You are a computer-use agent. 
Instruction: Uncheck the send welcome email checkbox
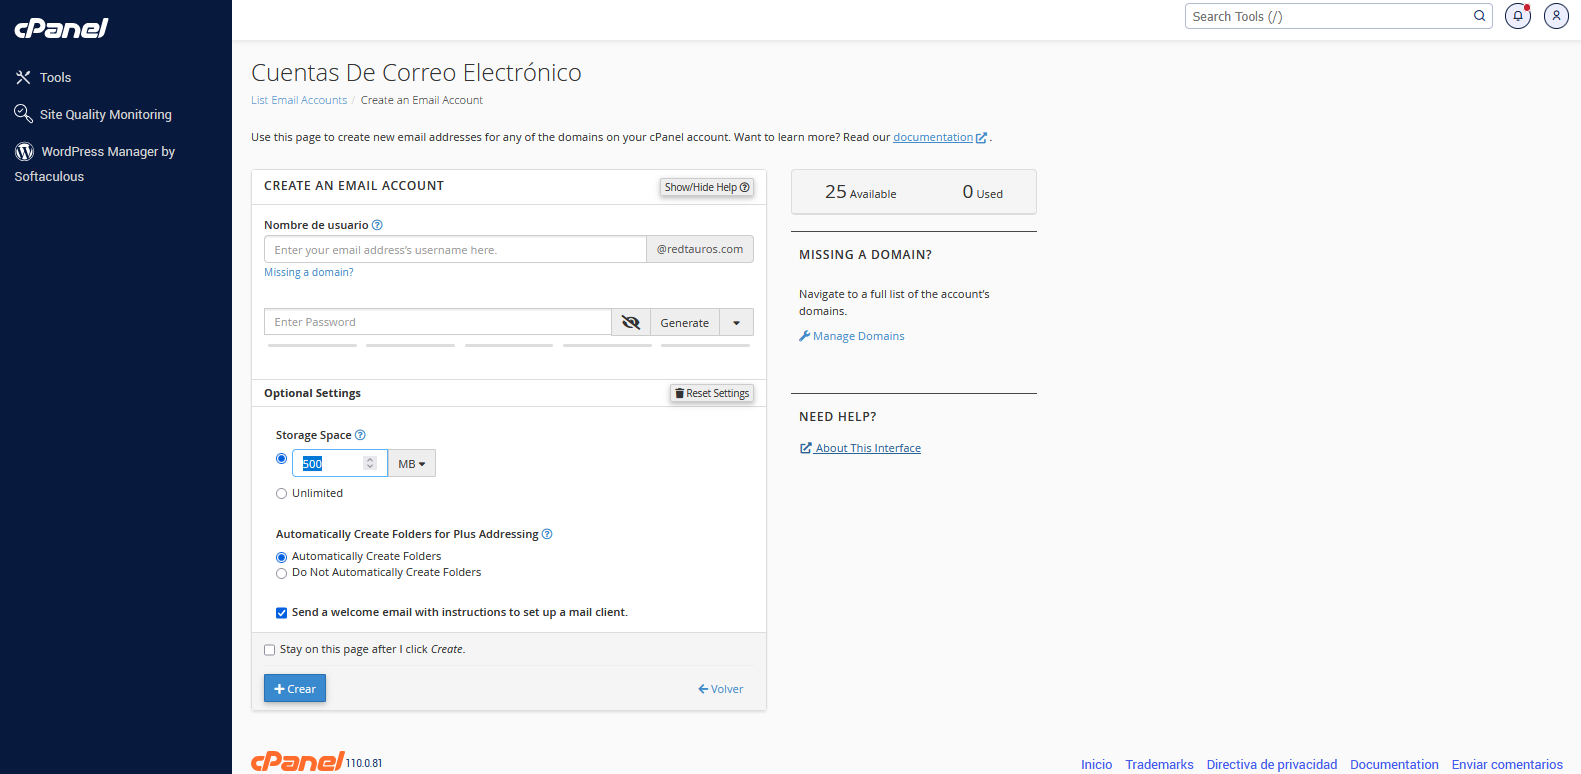click(281, 613)
